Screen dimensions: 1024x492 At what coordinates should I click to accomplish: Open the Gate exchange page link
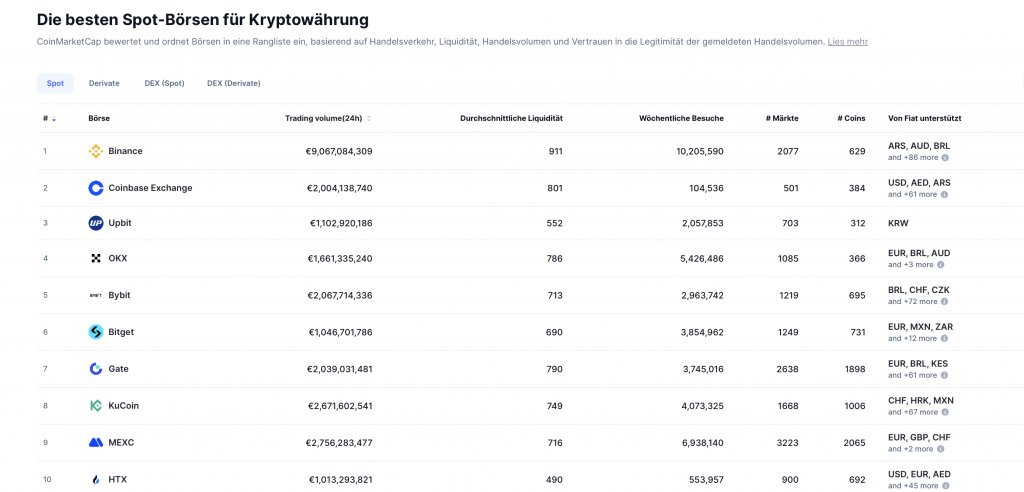click(118, 369)
